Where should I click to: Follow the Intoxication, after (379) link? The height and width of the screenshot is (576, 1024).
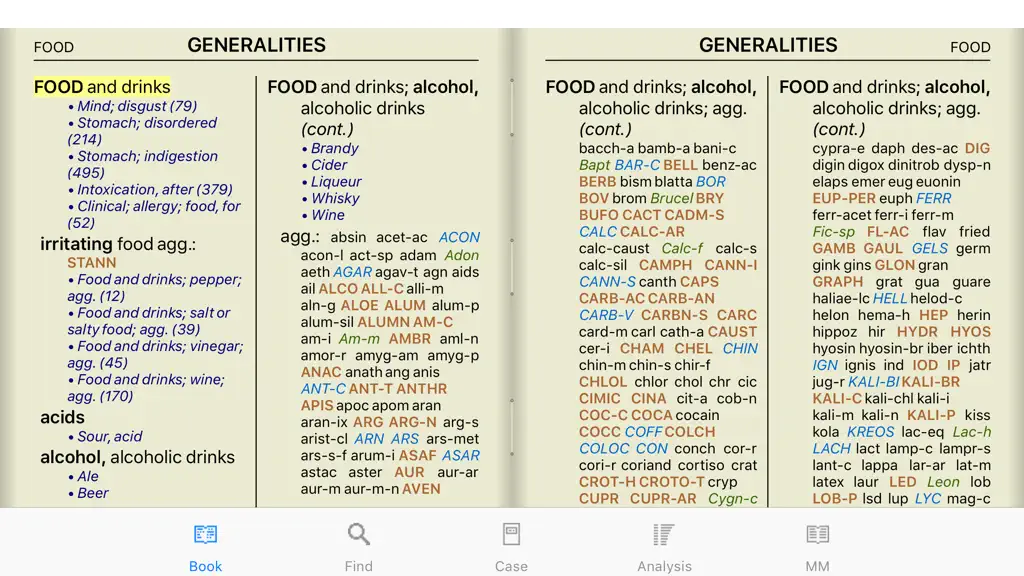[x=155, y=189]
